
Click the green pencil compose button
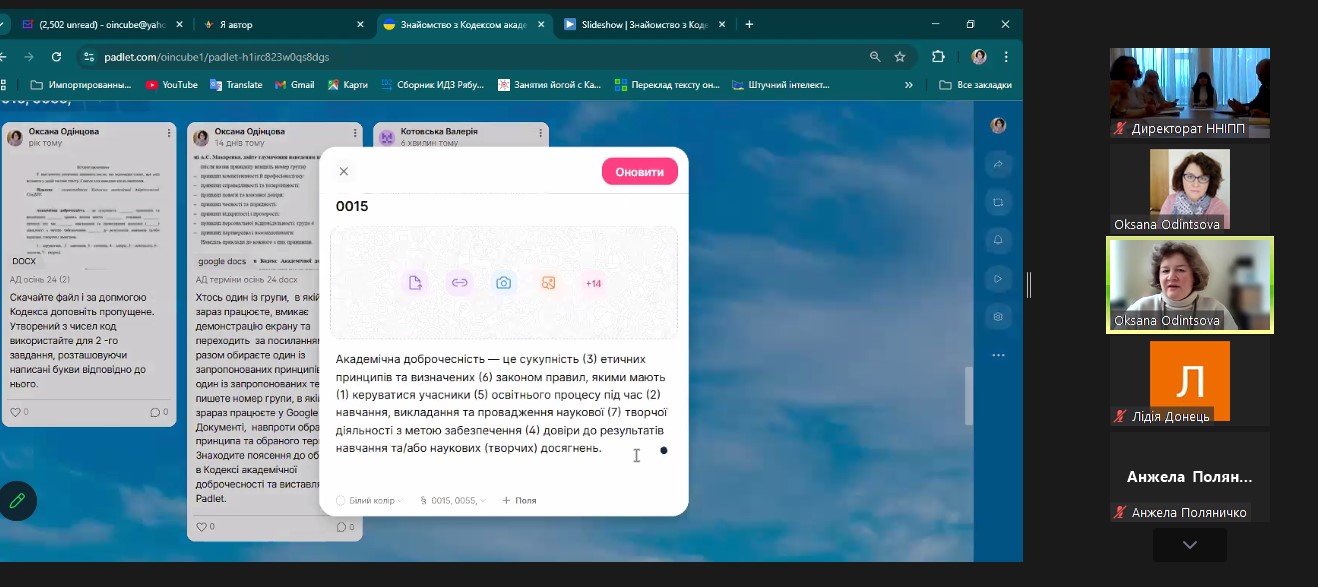point(17,501)
